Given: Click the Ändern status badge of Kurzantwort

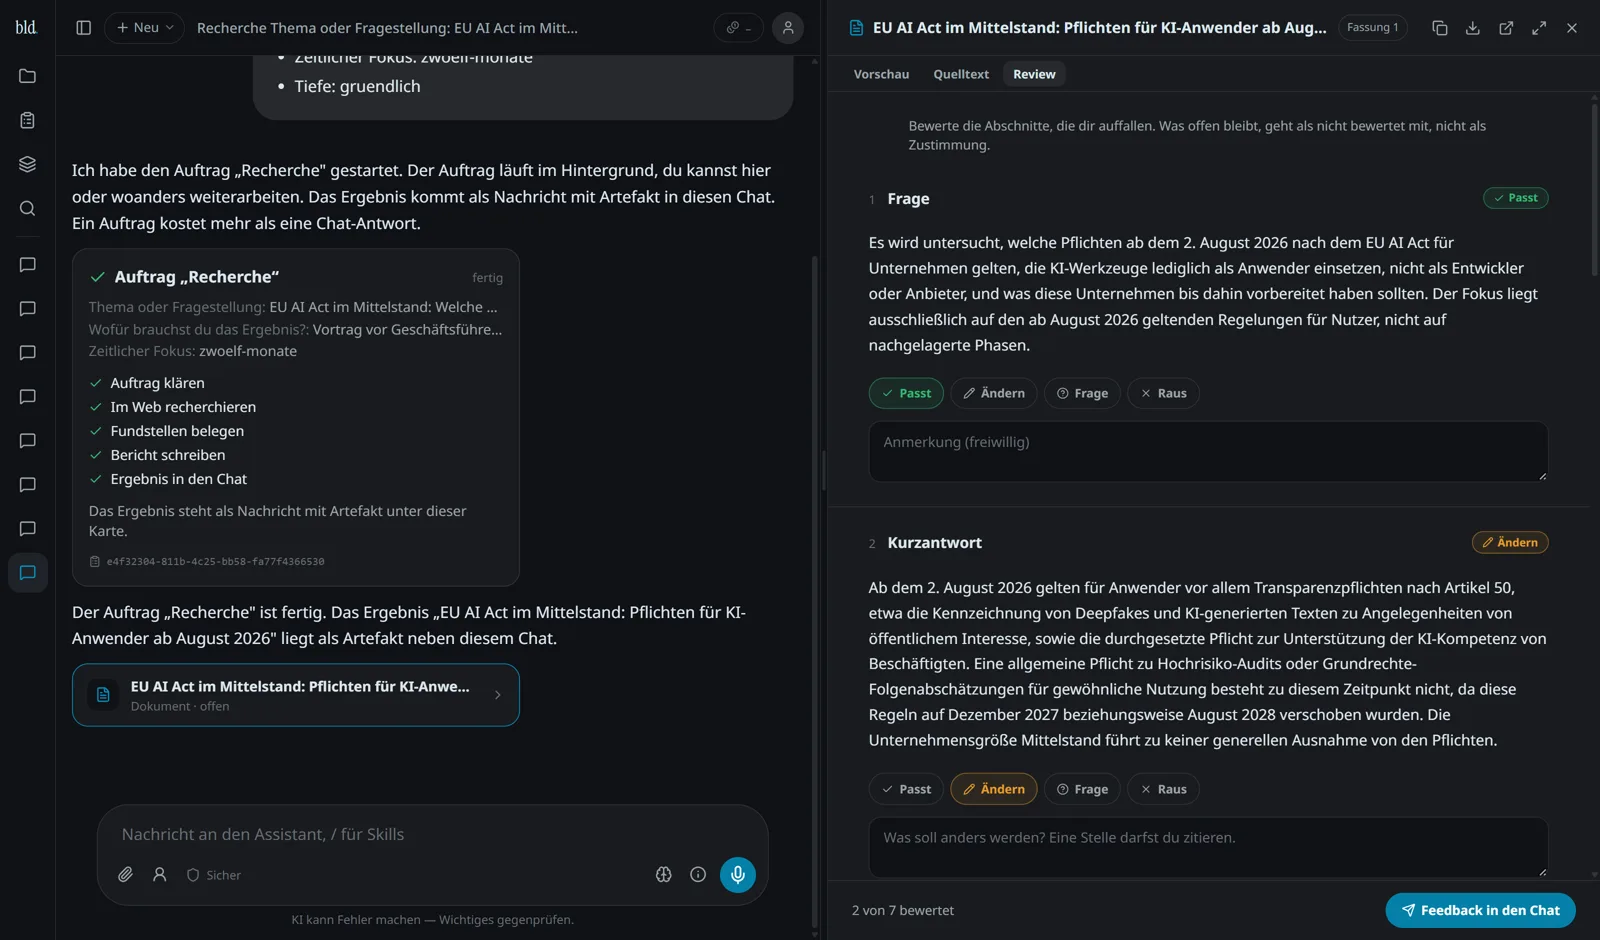Looking at the screenshot, I should (x=1510, y=542).
